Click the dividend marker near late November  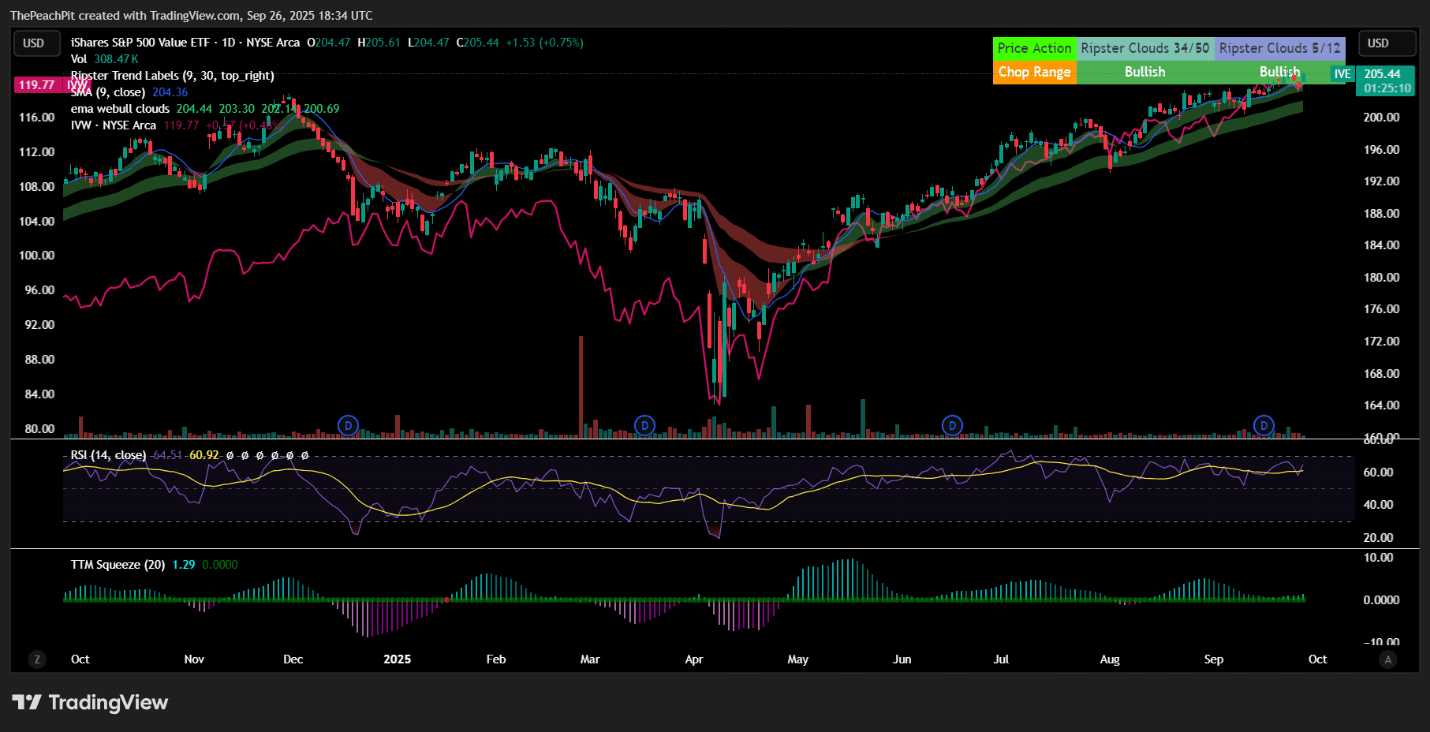coord(348,425)
